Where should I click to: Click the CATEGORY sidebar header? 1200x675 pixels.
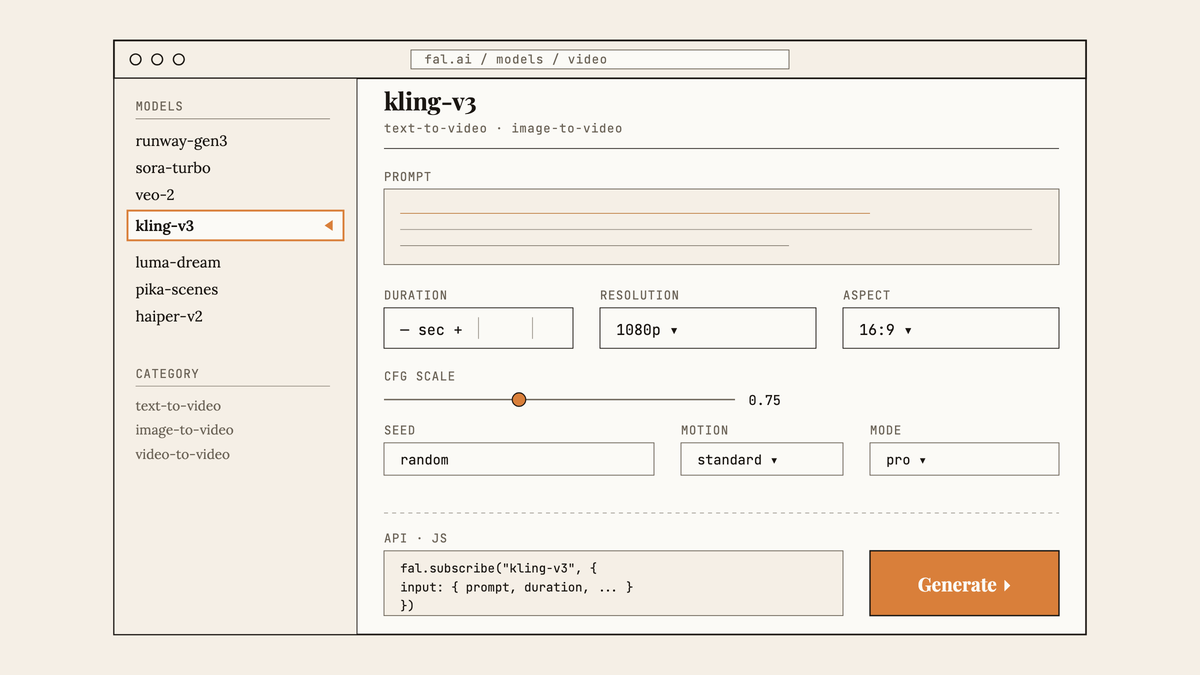(x=167, y=373)
